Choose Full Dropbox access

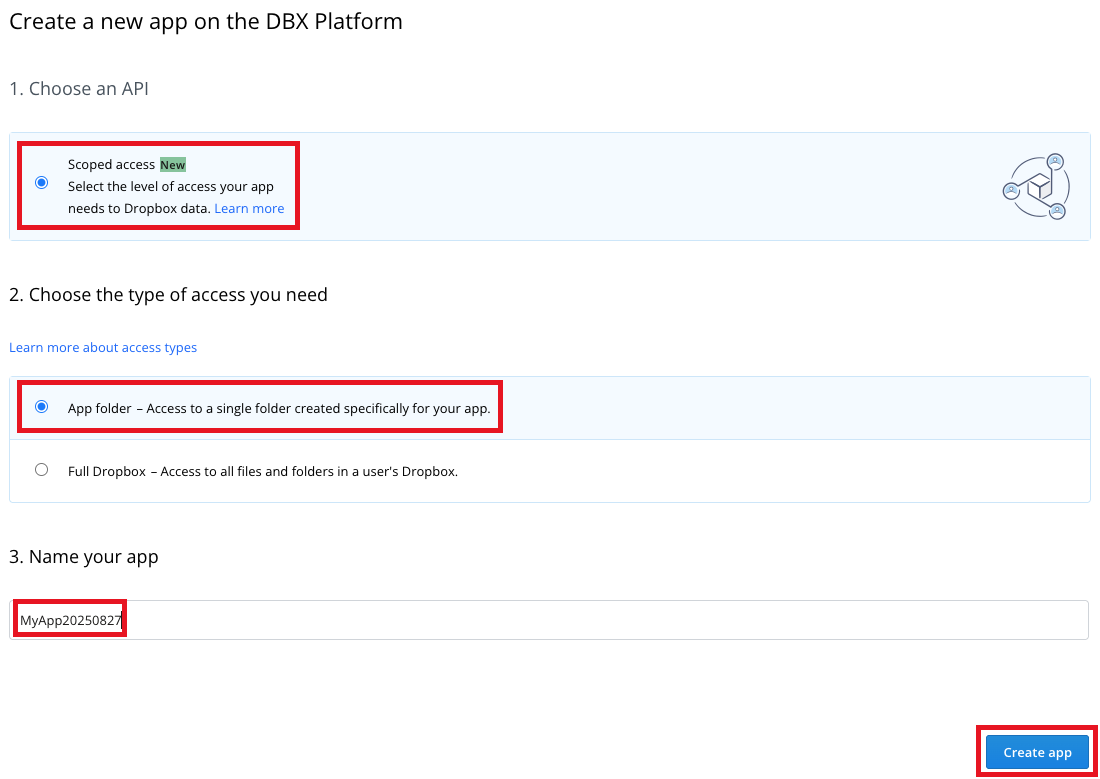tap(41, 469)
